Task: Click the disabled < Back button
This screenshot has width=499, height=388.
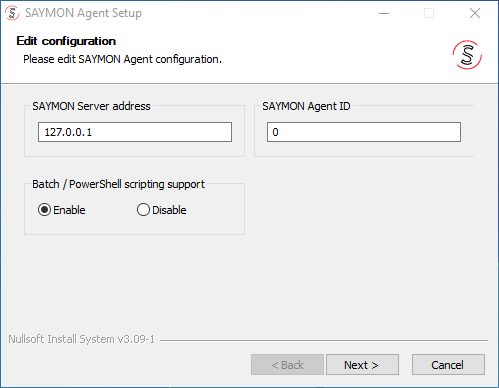Action: click(287, 365)
